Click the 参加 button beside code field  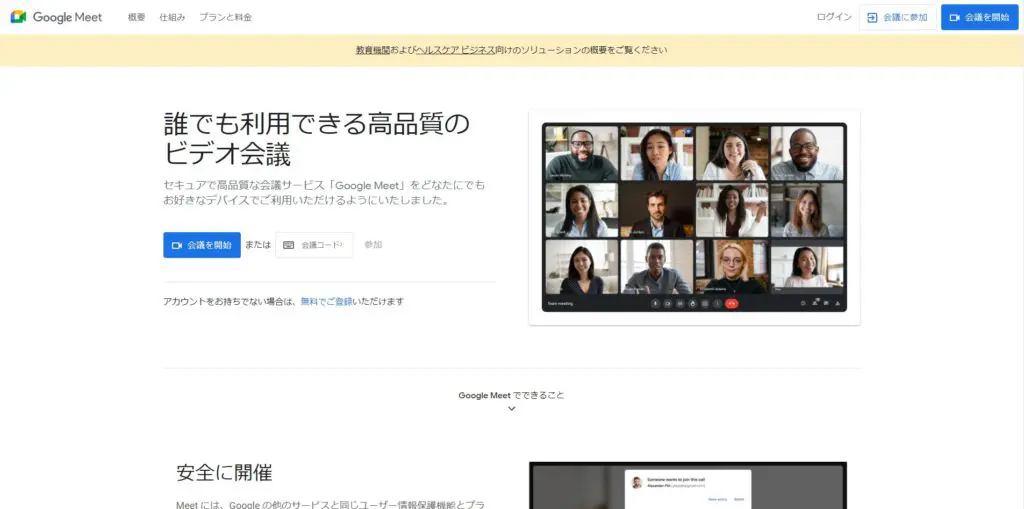[373, 245]
